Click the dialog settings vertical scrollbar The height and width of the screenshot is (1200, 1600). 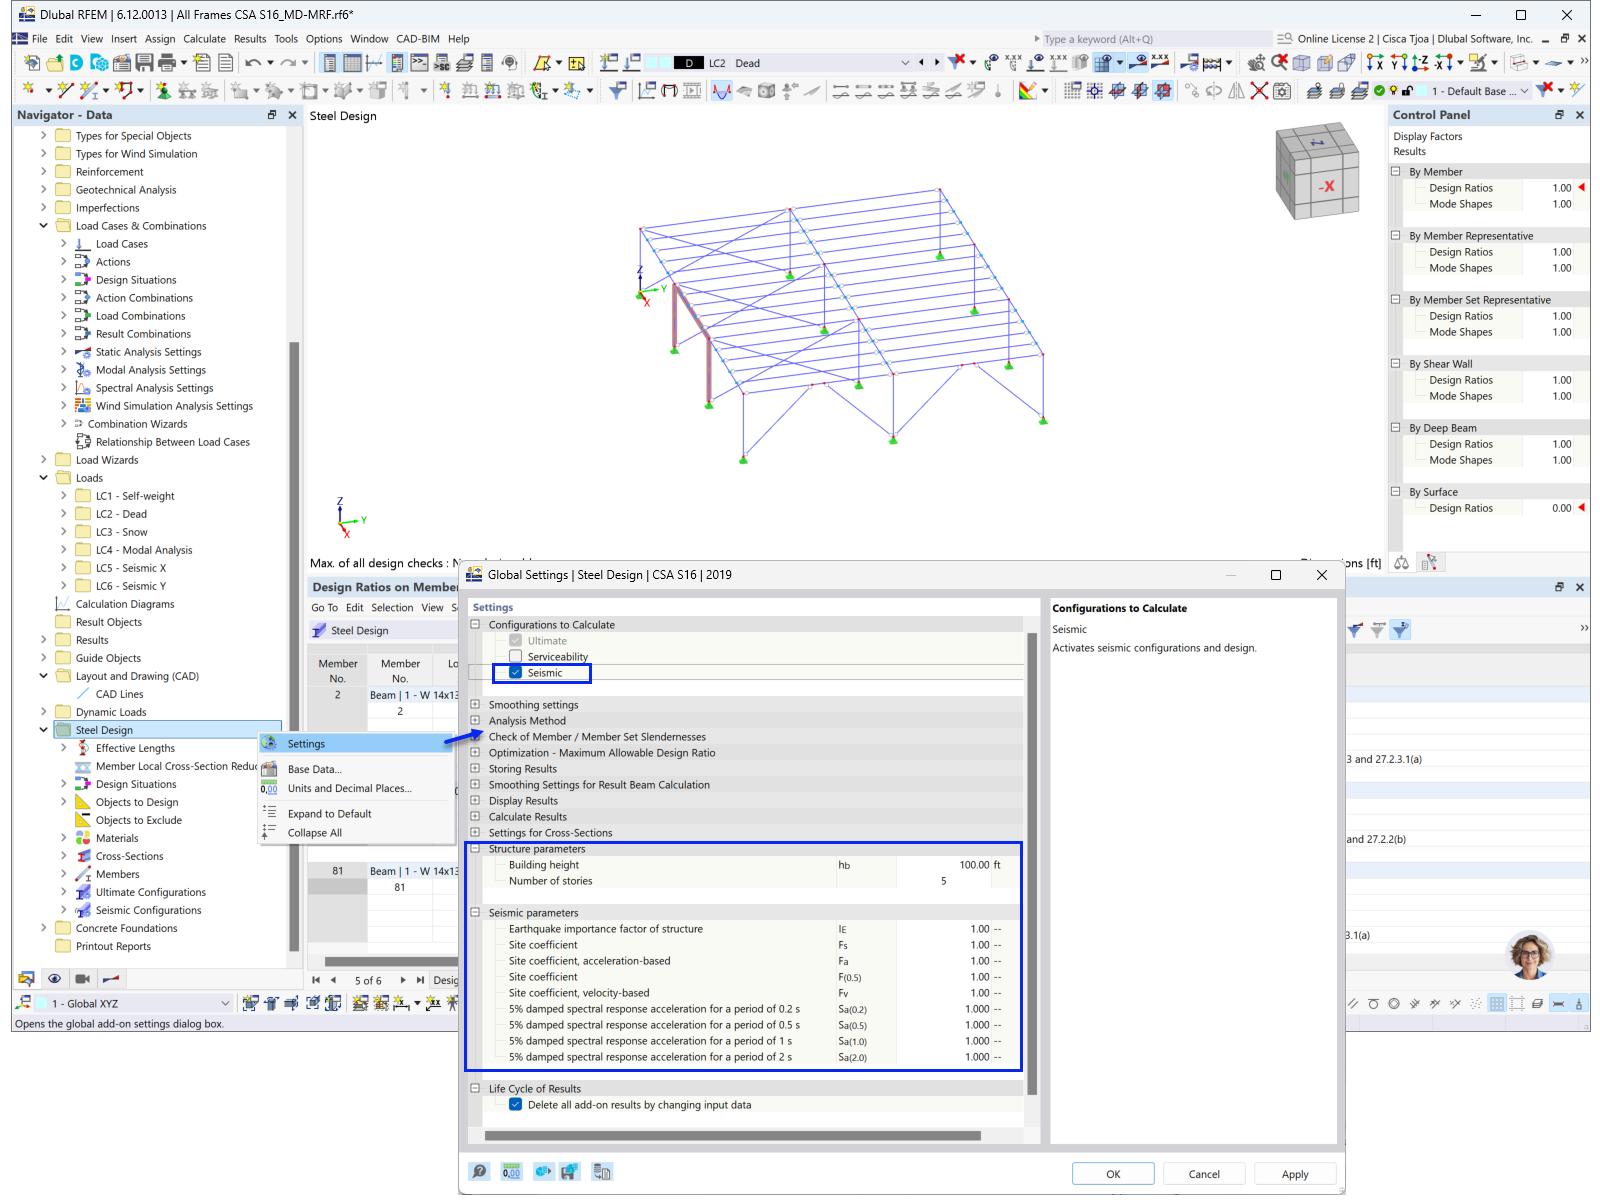click(1032, 864)
